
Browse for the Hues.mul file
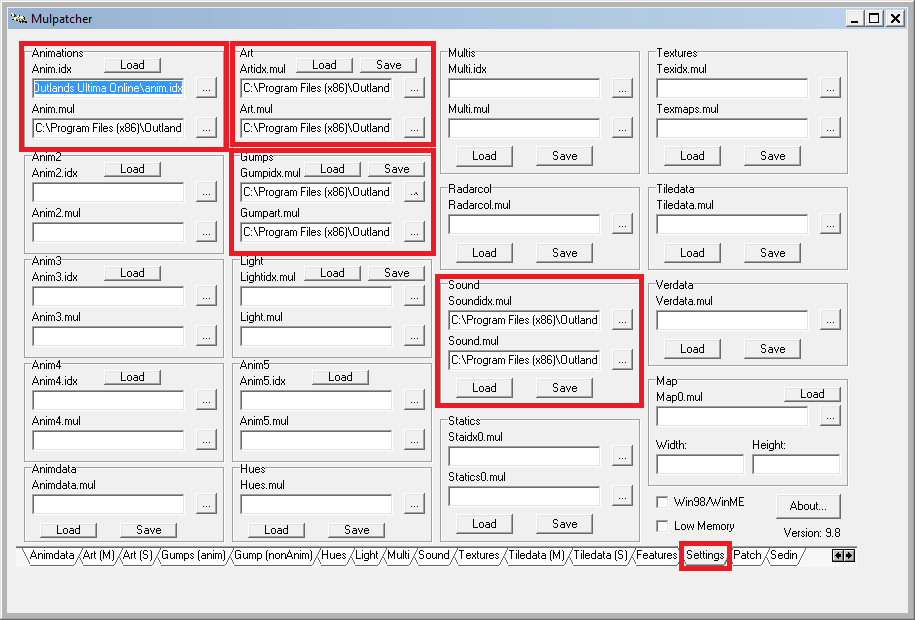point(414,504)
